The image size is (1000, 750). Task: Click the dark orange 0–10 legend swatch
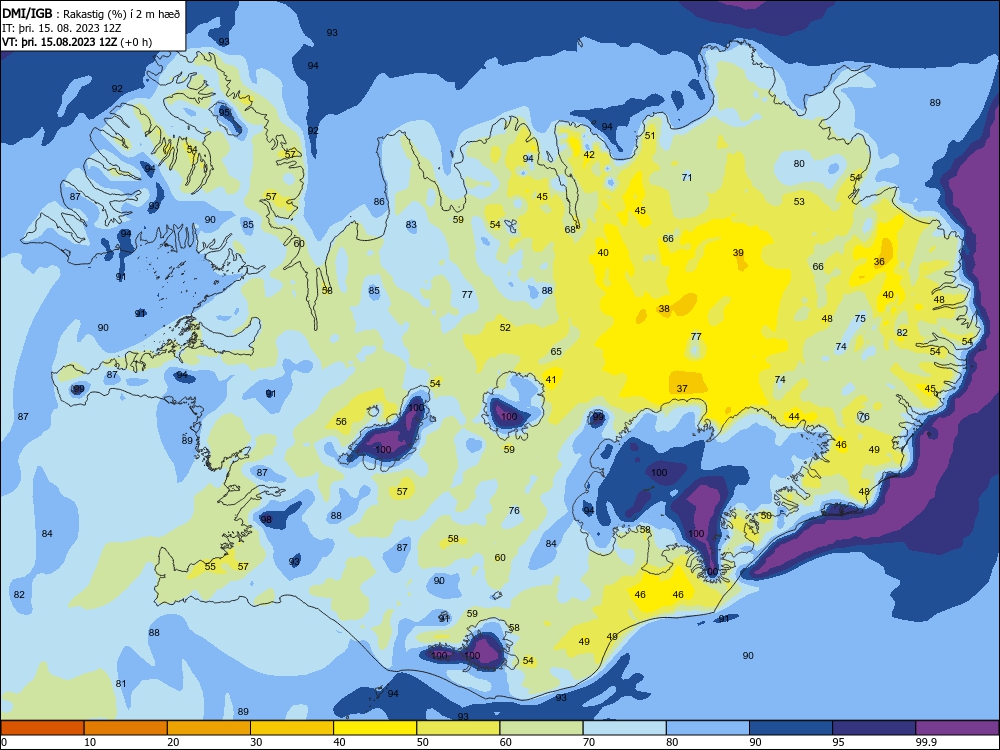42,728
